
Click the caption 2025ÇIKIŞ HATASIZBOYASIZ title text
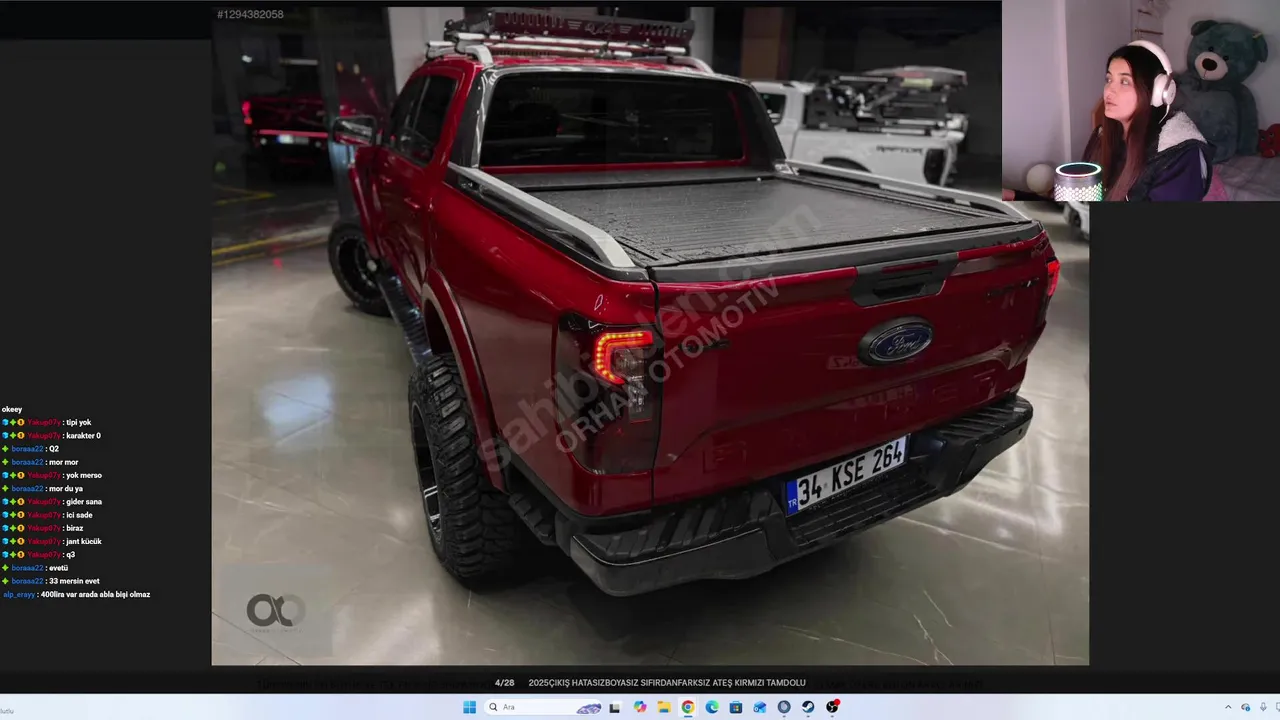click(667, 683)
